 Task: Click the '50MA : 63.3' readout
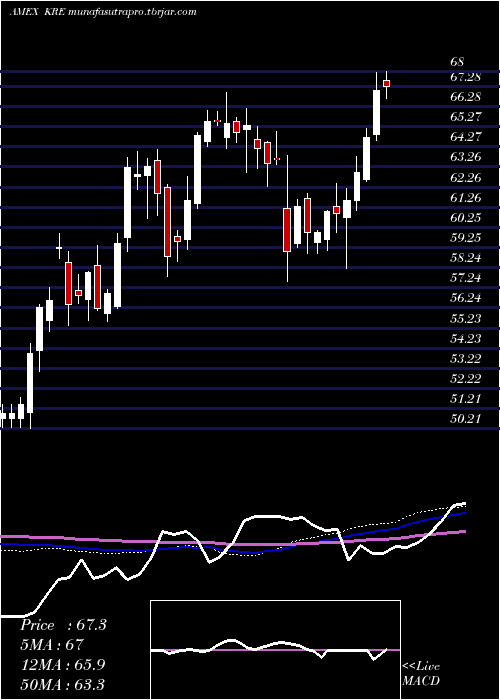[x=63, y=684]
